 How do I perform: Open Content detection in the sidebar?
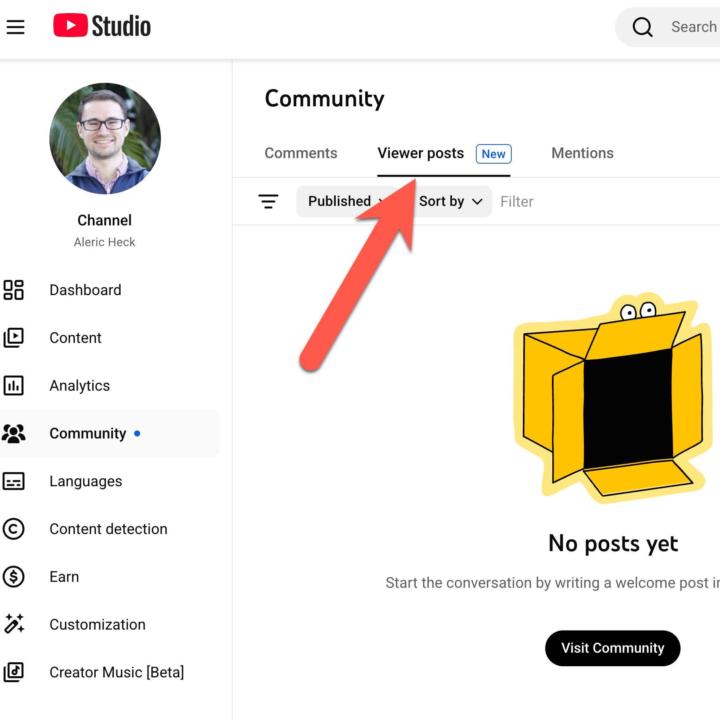click(109, 529)
